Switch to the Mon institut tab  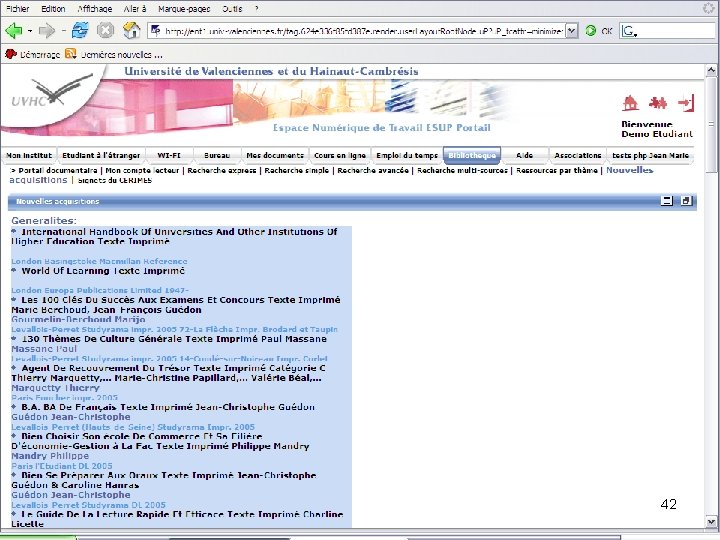29,155
